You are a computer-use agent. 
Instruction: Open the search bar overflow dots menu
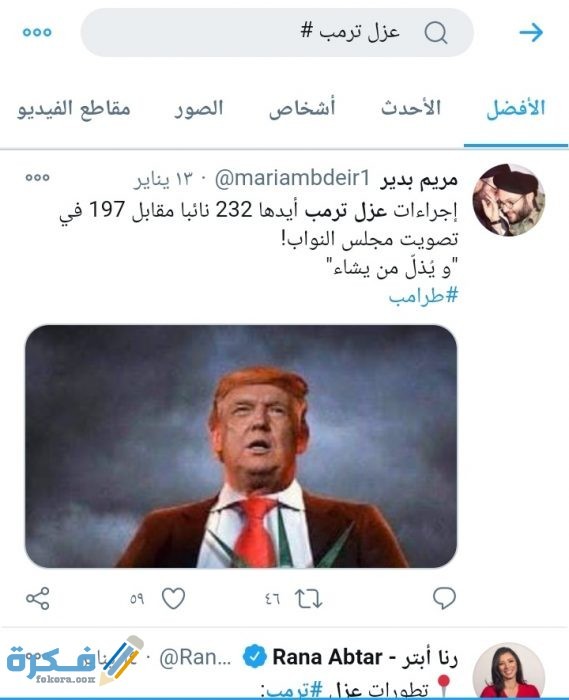coord(37,32)
